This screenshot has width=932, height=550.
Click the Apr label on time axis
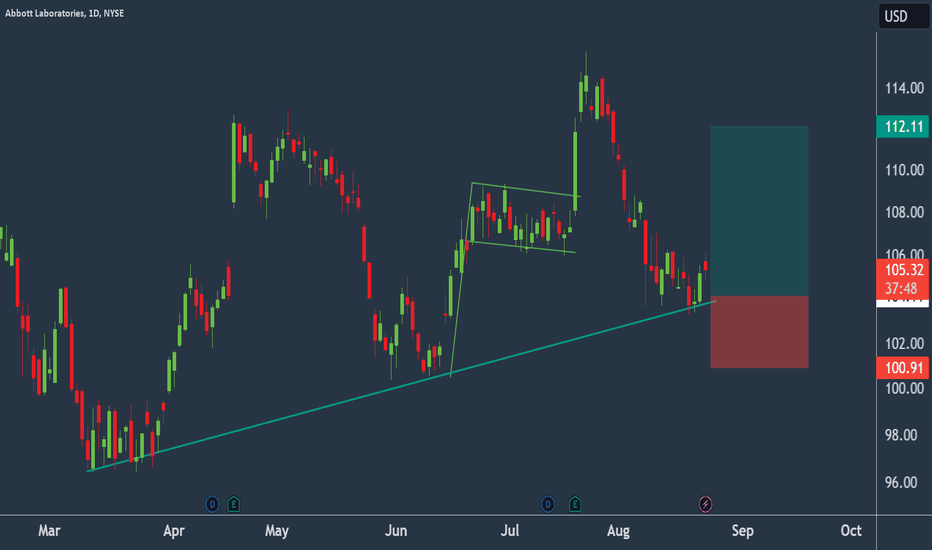174,530
